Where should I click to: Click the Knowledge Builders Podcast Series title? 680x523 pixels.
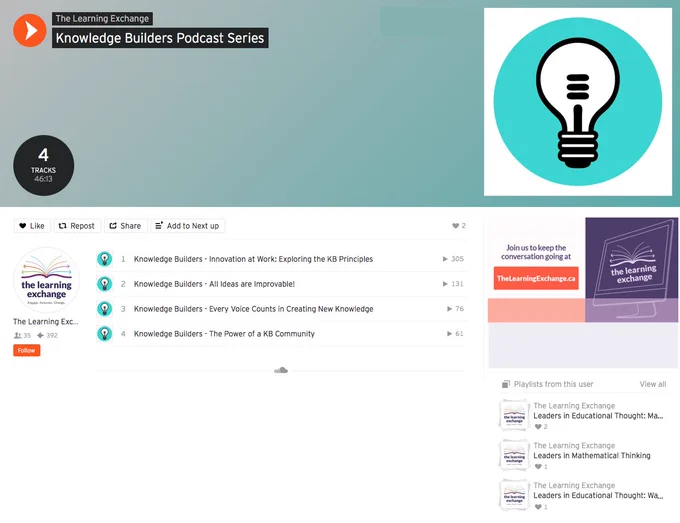tap(160, 38)
